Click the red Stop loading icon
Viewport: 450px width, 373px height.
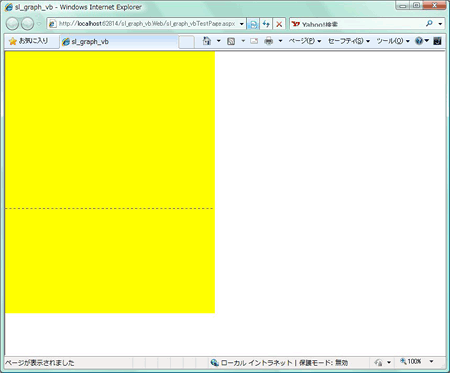click(279, 24)
